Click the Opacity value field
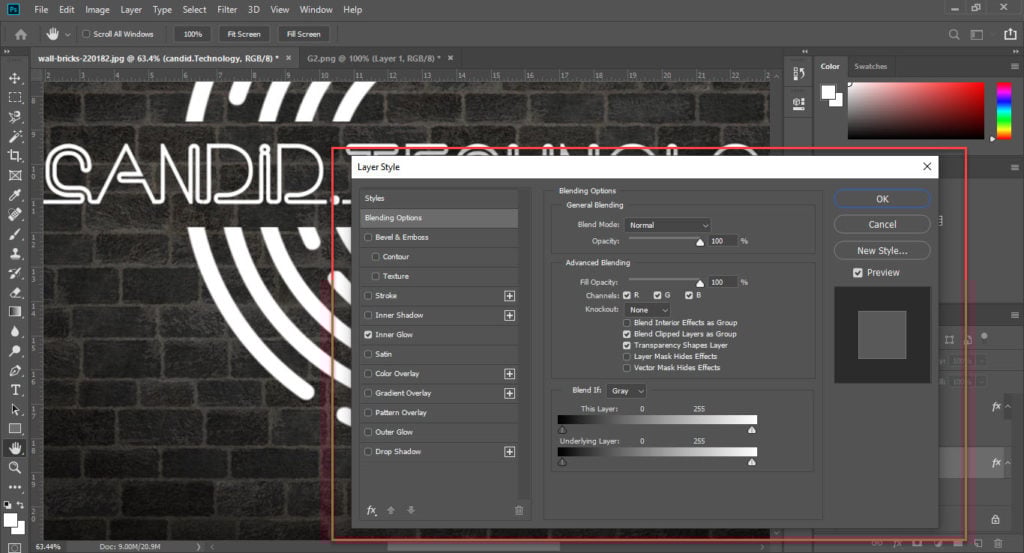 [723, 241]
